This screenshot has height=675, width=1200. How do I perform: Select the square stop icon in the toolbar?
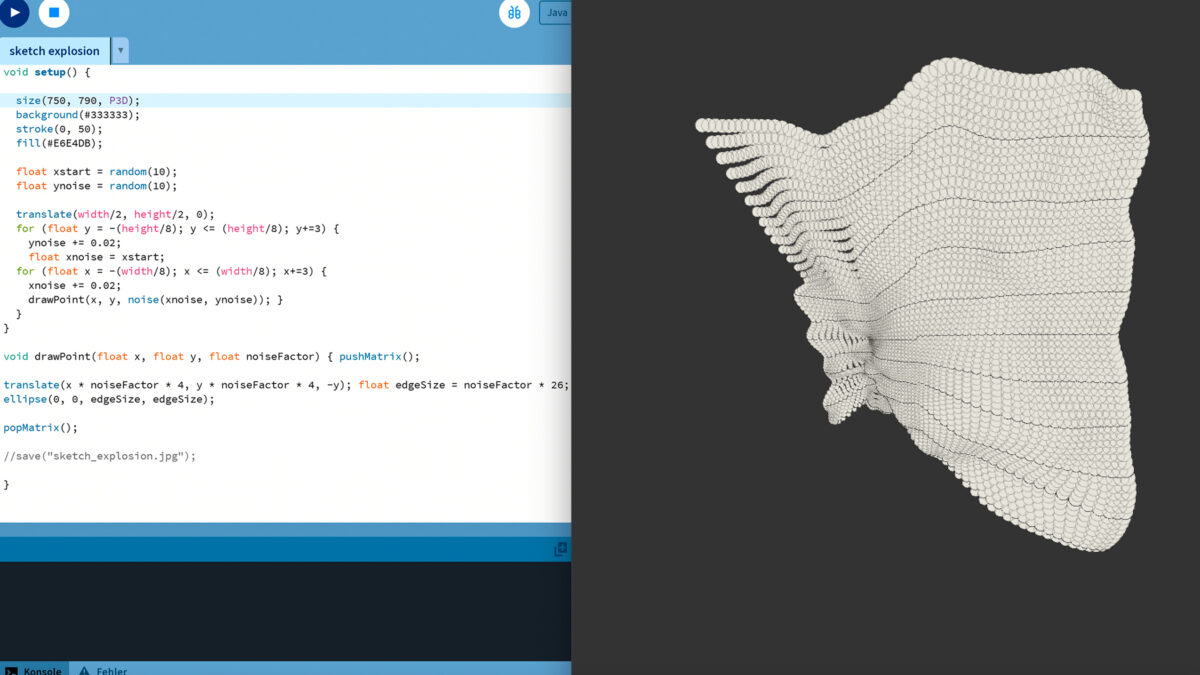(54, 13)
